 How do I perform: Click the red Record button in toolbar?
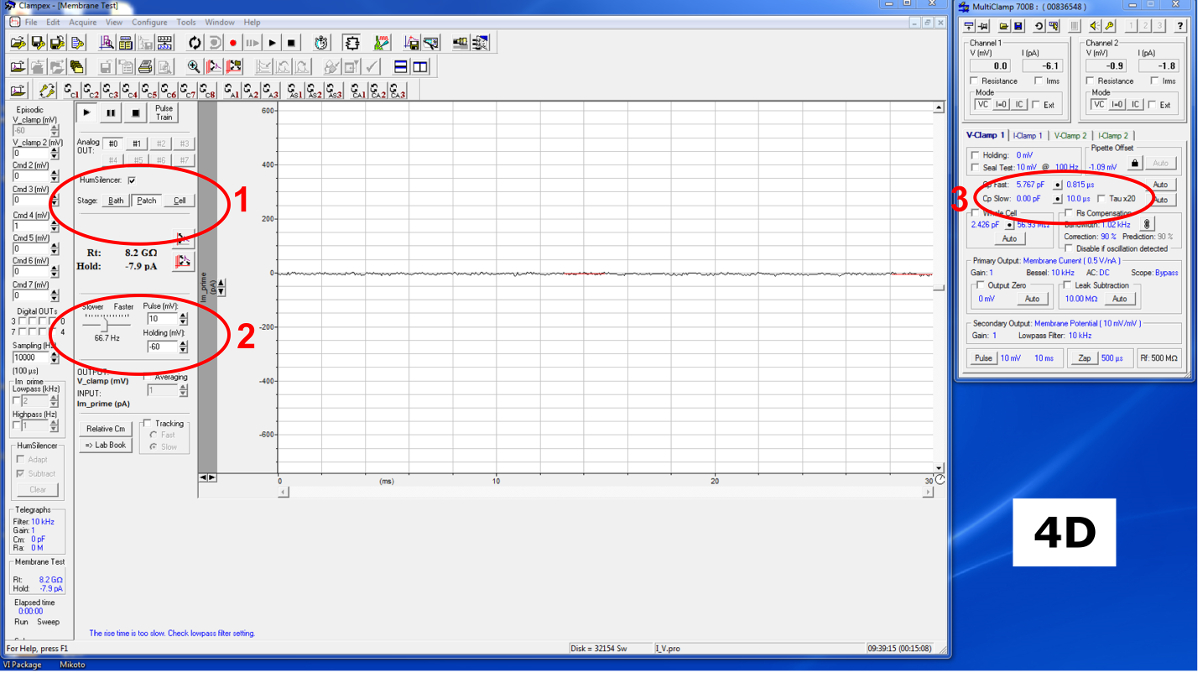(x=233, y=43)
